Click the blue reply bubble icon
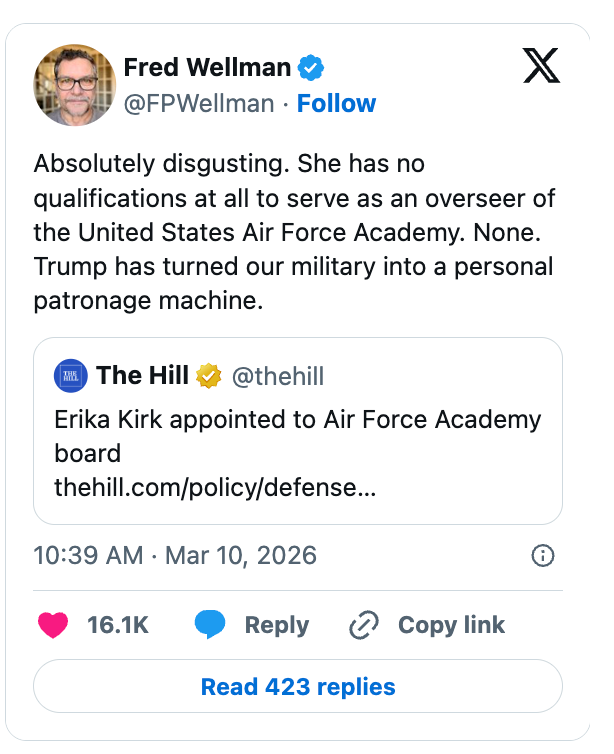The width and height of the screenshot is (614, 754). click(209, 625)
